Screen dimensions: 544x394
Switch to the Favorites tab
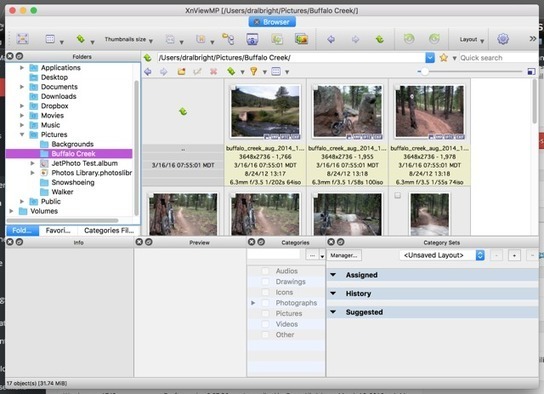(58, 230)
